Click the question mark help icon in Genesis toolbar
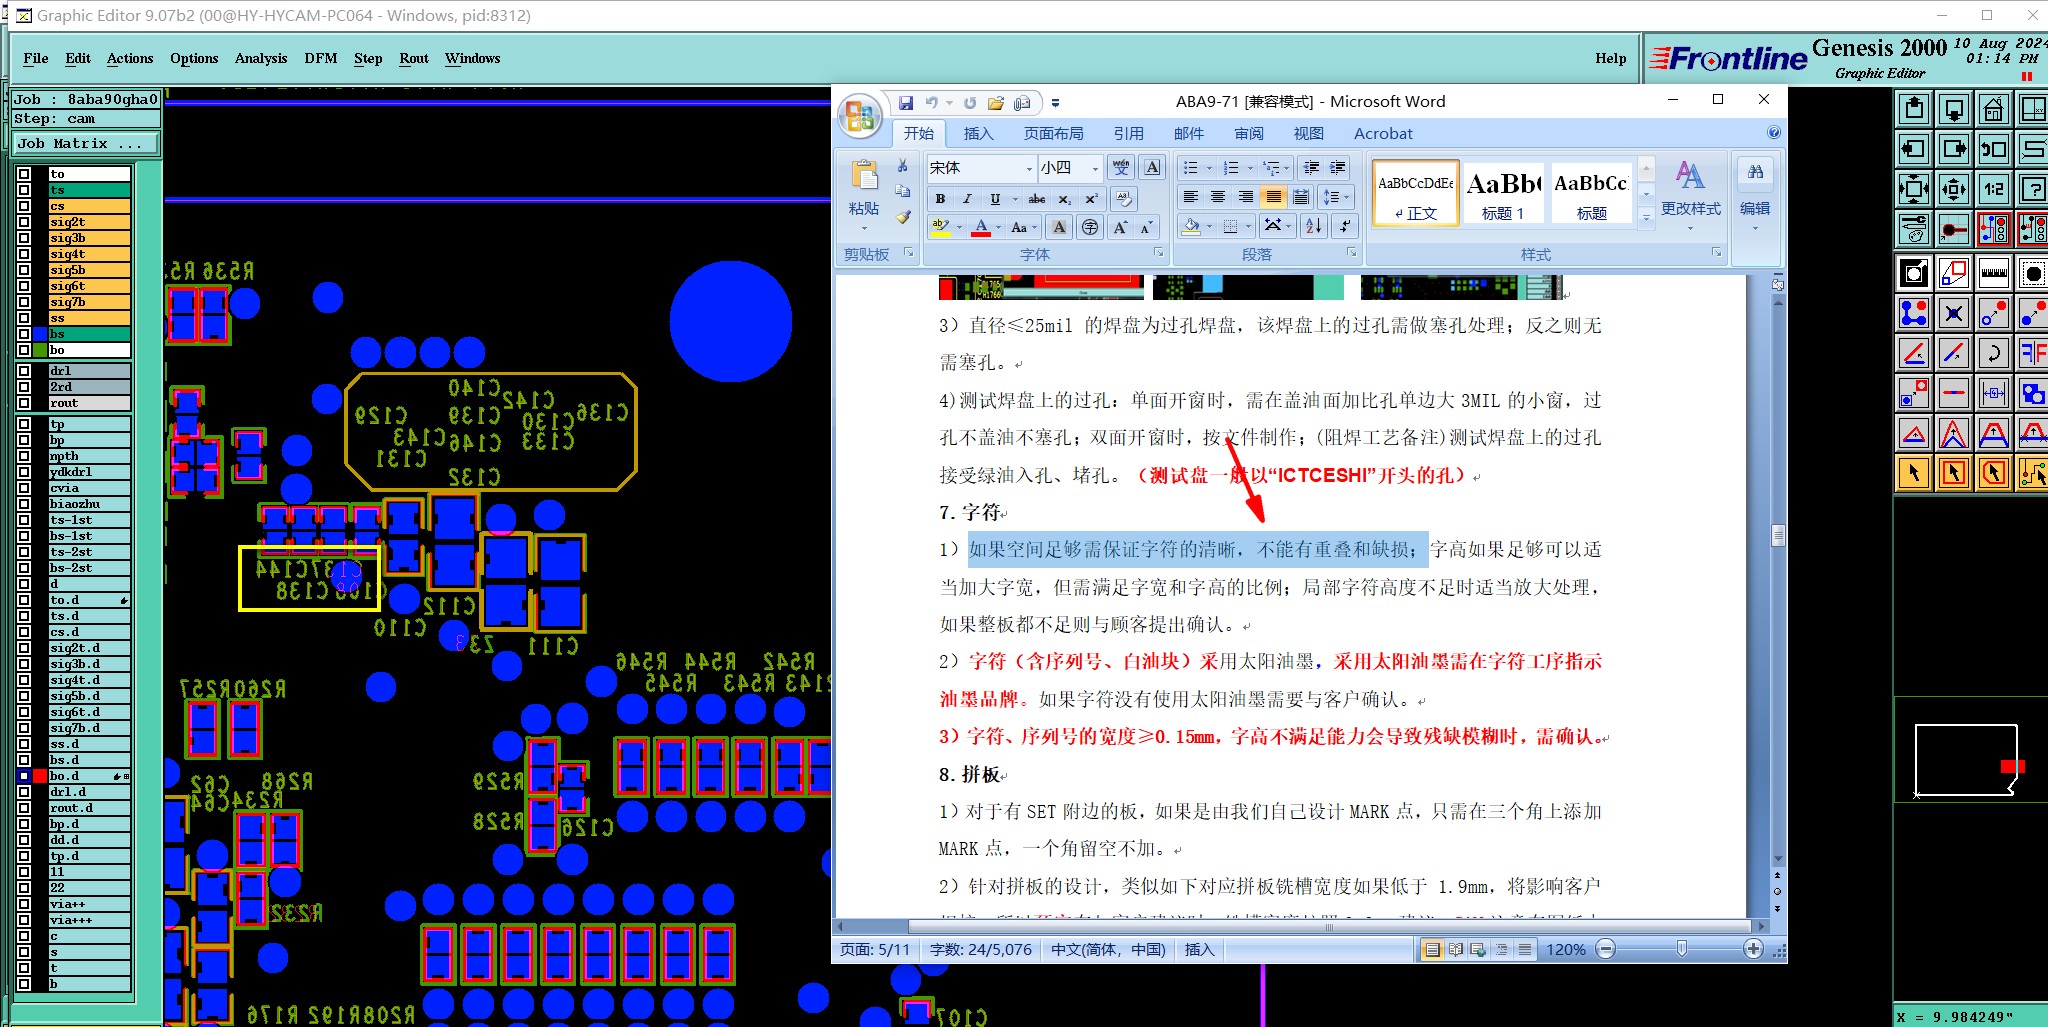 click(x=2033, y=189)
